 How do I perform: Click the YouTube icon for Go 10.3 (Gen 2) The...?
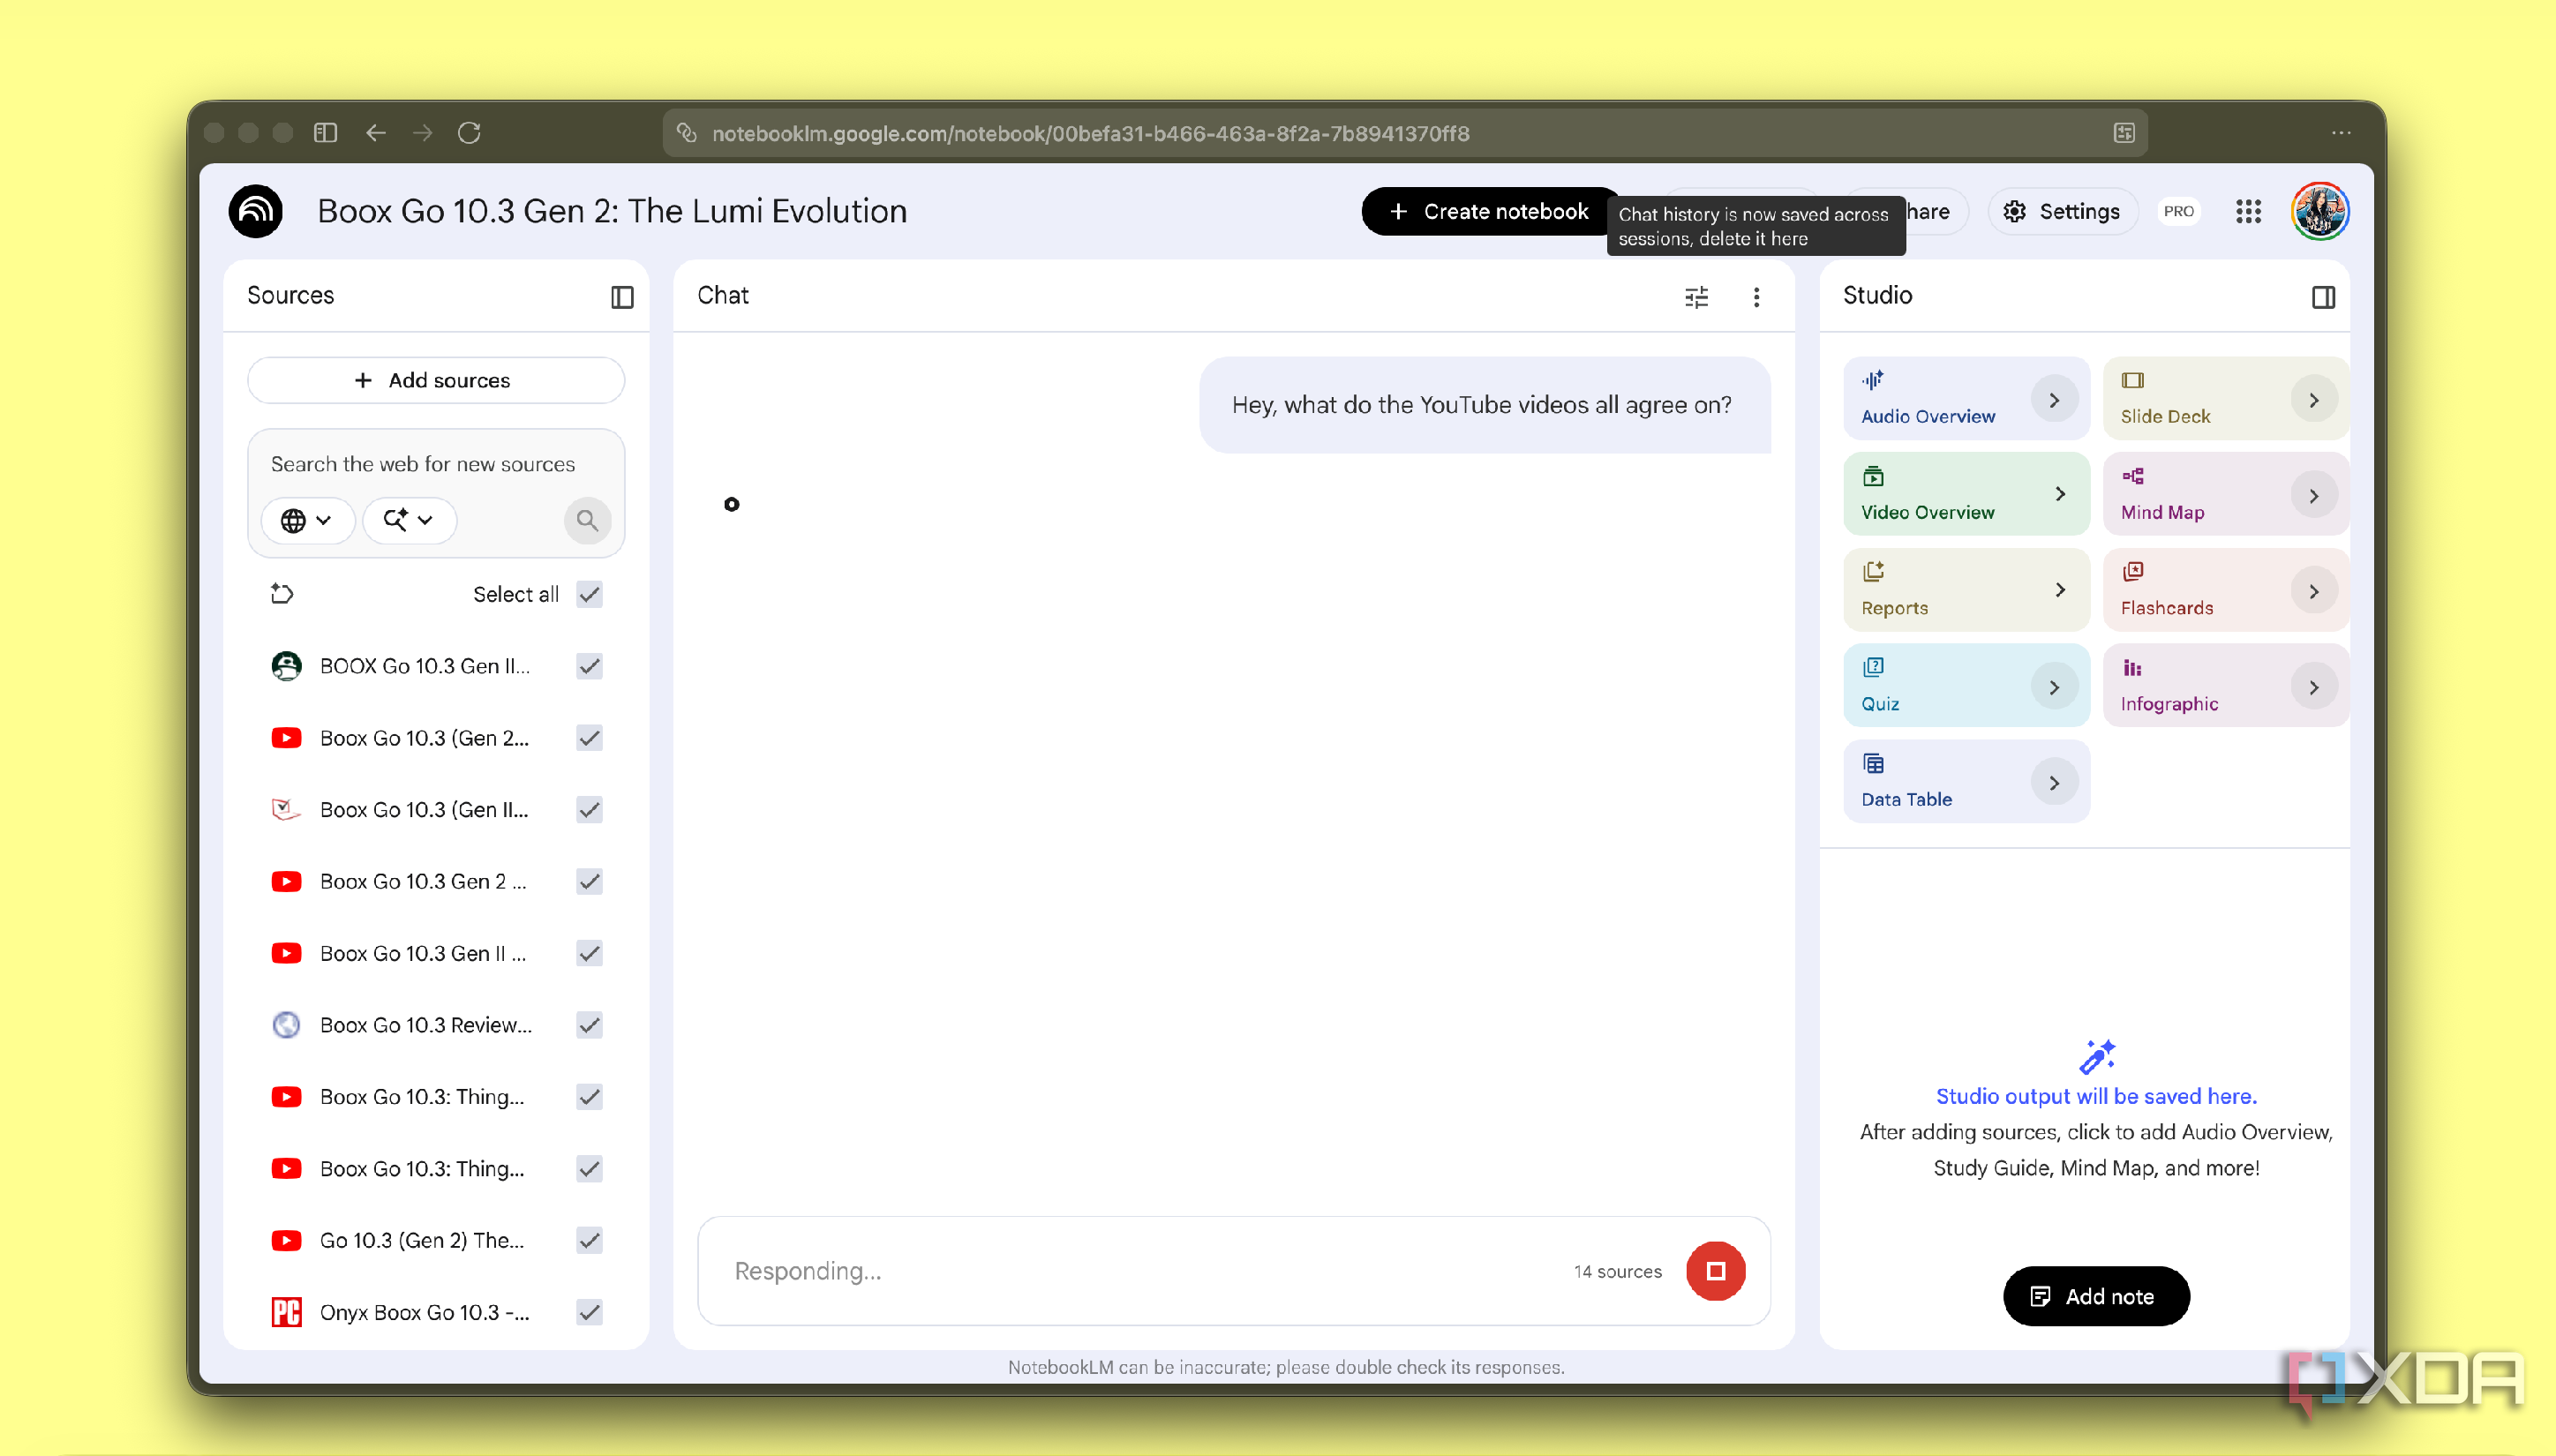point(286,1241)
